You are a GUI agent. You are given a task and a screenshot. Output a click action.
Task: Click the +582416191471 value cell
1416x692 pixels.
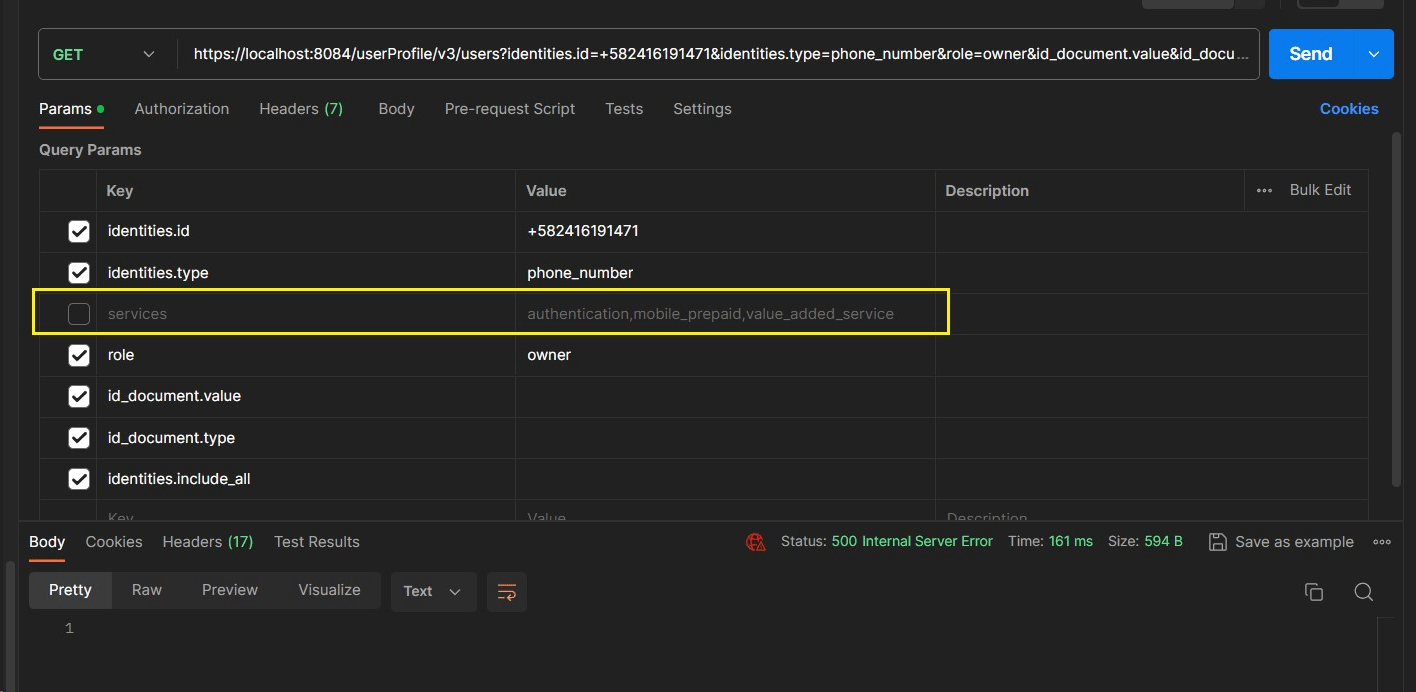[x=725, y=231]
